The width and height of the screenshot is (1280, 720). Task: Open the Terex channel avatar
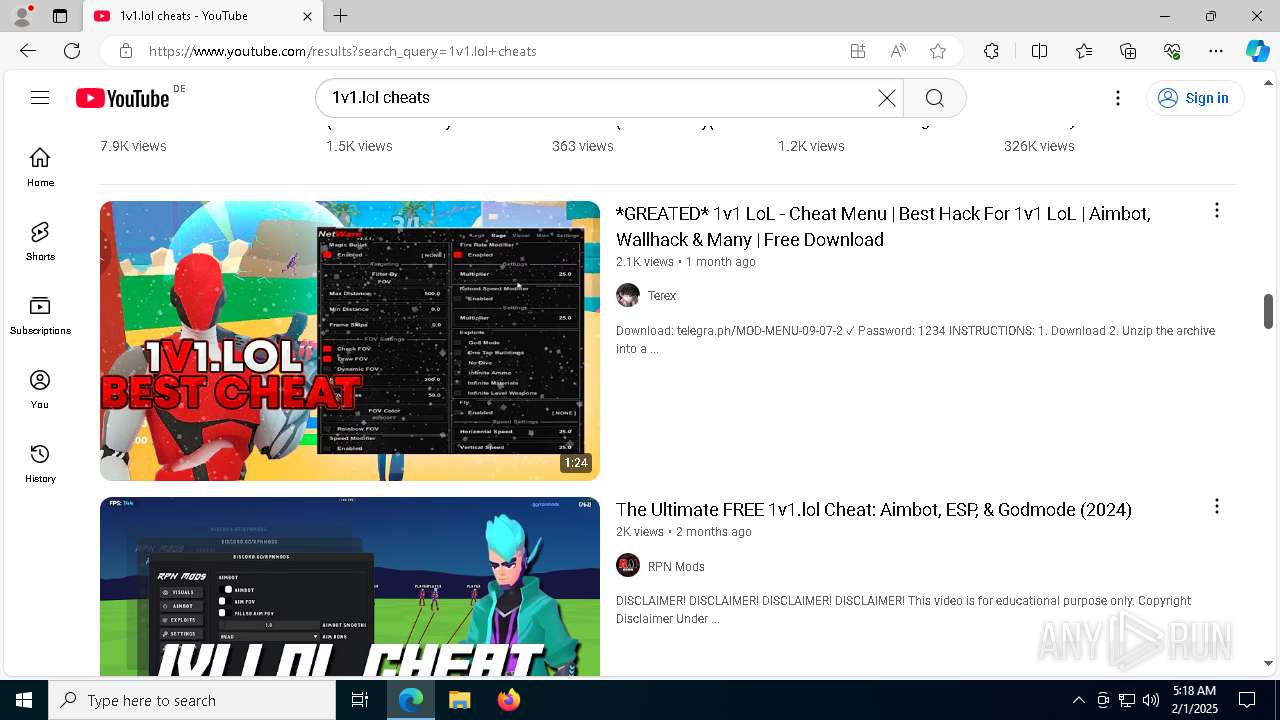pos(628,295)
